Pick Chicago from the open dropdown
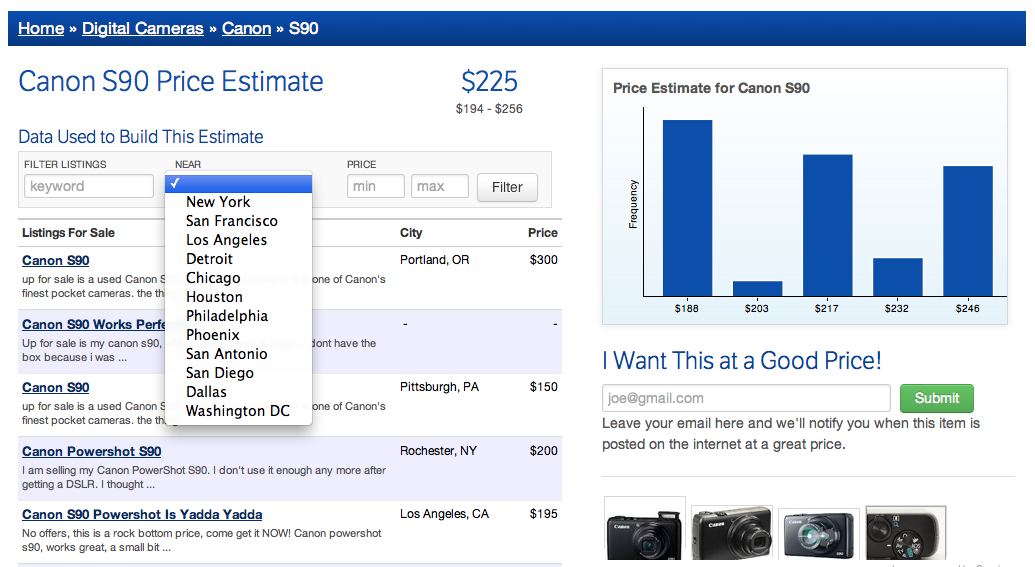Viewport: 1035px width, 567px height. tap(213, 278)
